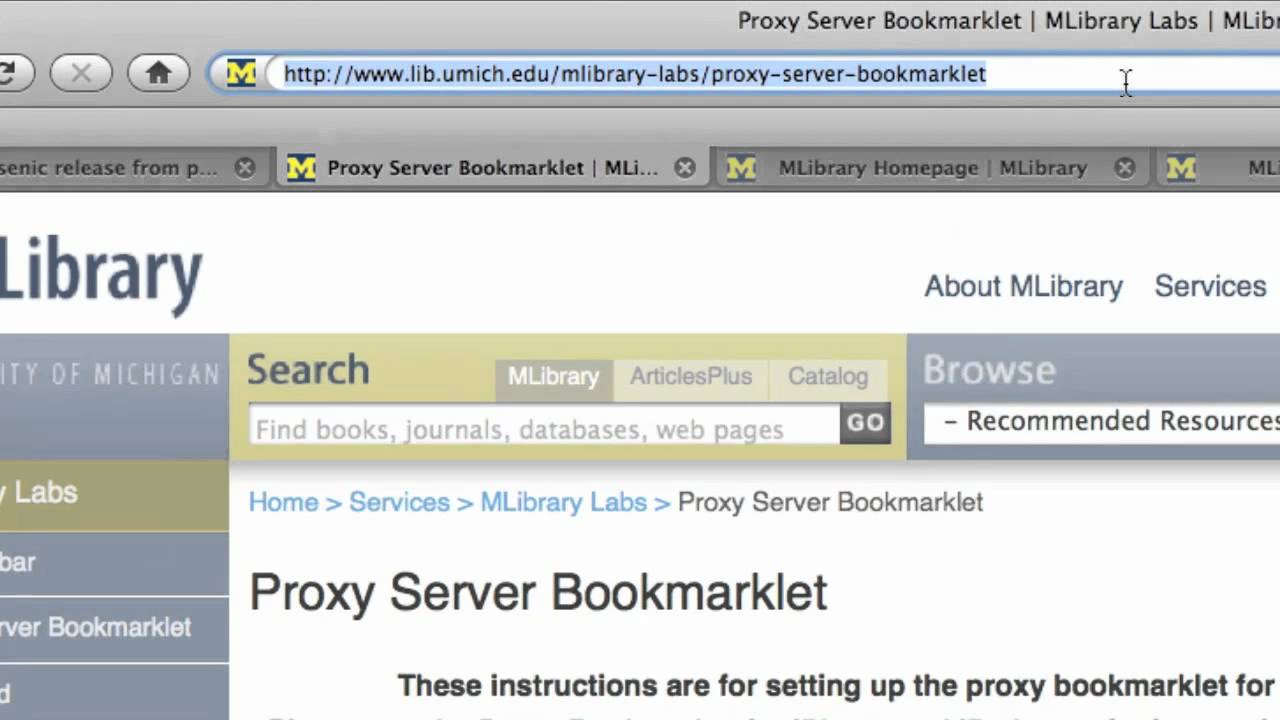
Task: Click the M favicon on MLibrary Homepage tab
Action: coord(741,168)
